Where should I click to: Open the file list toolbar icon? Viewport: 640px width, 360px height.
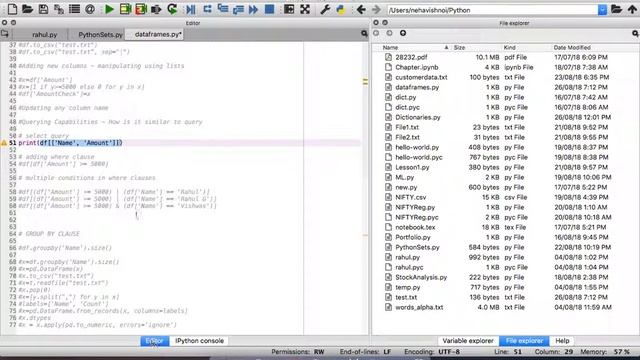[74, 9]
